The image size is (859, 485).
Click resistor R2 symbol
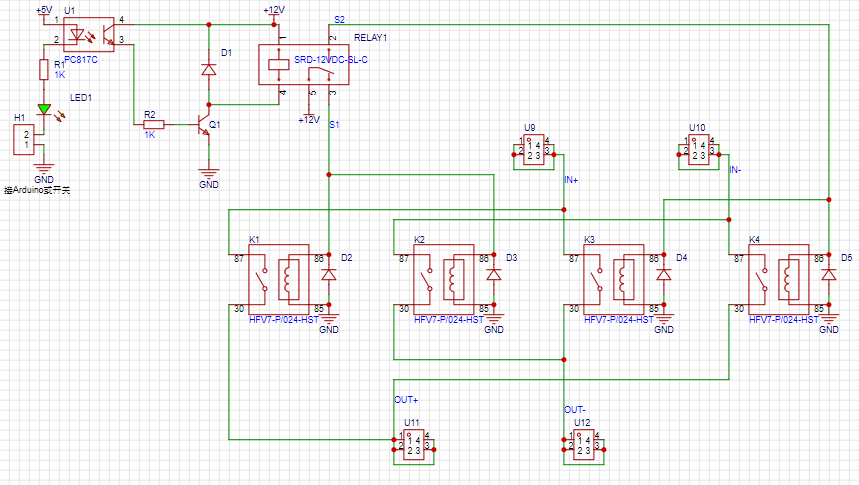point(154,125)
